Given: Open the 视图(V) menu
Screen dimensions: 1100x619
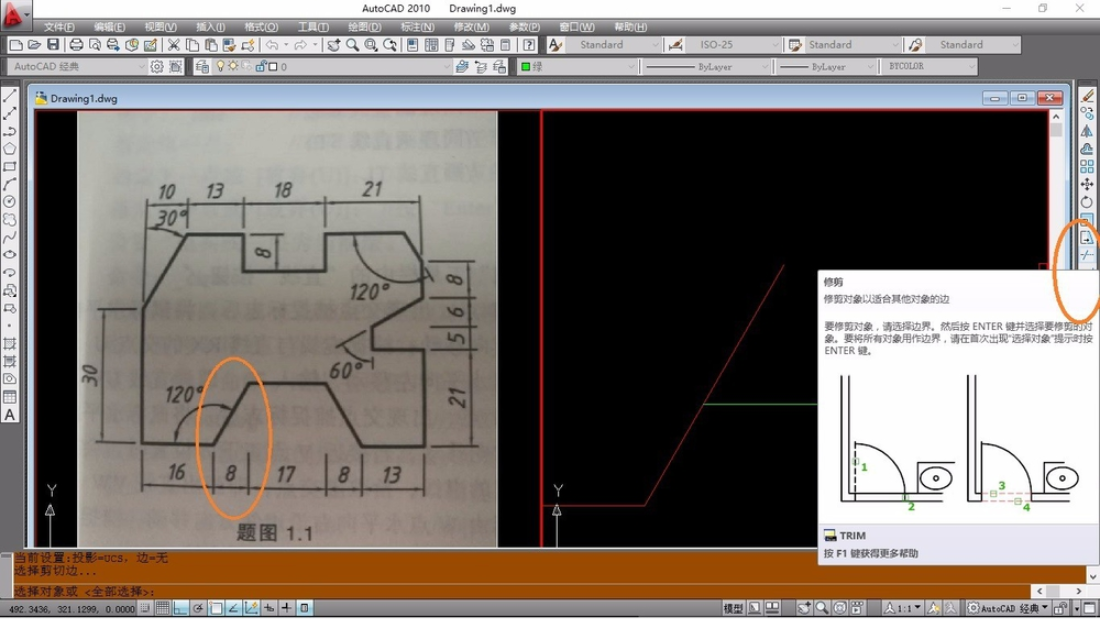Looking at the screenshot, I should [x=161, y=27].
